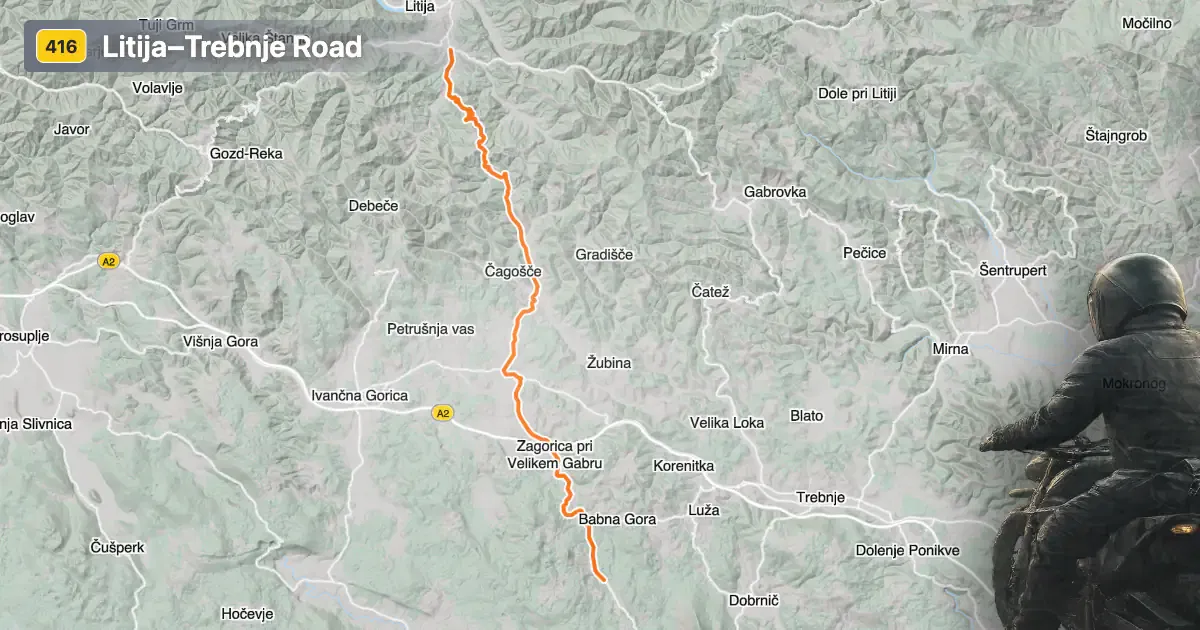Click the Višnja Gora label

pos(220,342)
